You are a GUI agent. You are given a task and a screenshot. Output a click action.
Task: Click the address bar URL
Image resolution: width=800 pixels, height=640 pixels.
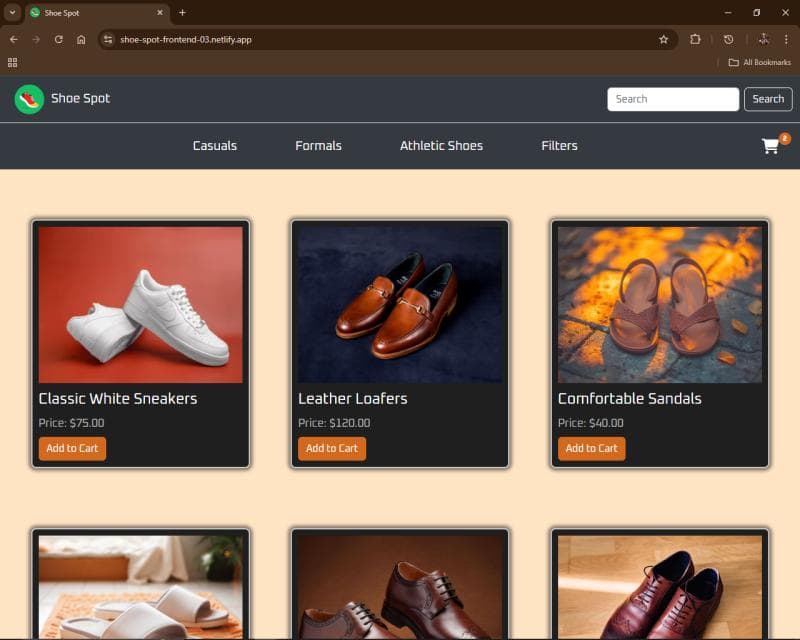click(186, 39)
